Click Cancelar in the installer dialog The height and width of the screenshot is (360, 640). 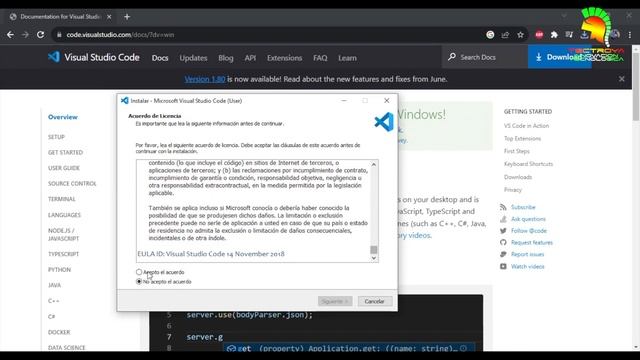[x=374, y=301]
